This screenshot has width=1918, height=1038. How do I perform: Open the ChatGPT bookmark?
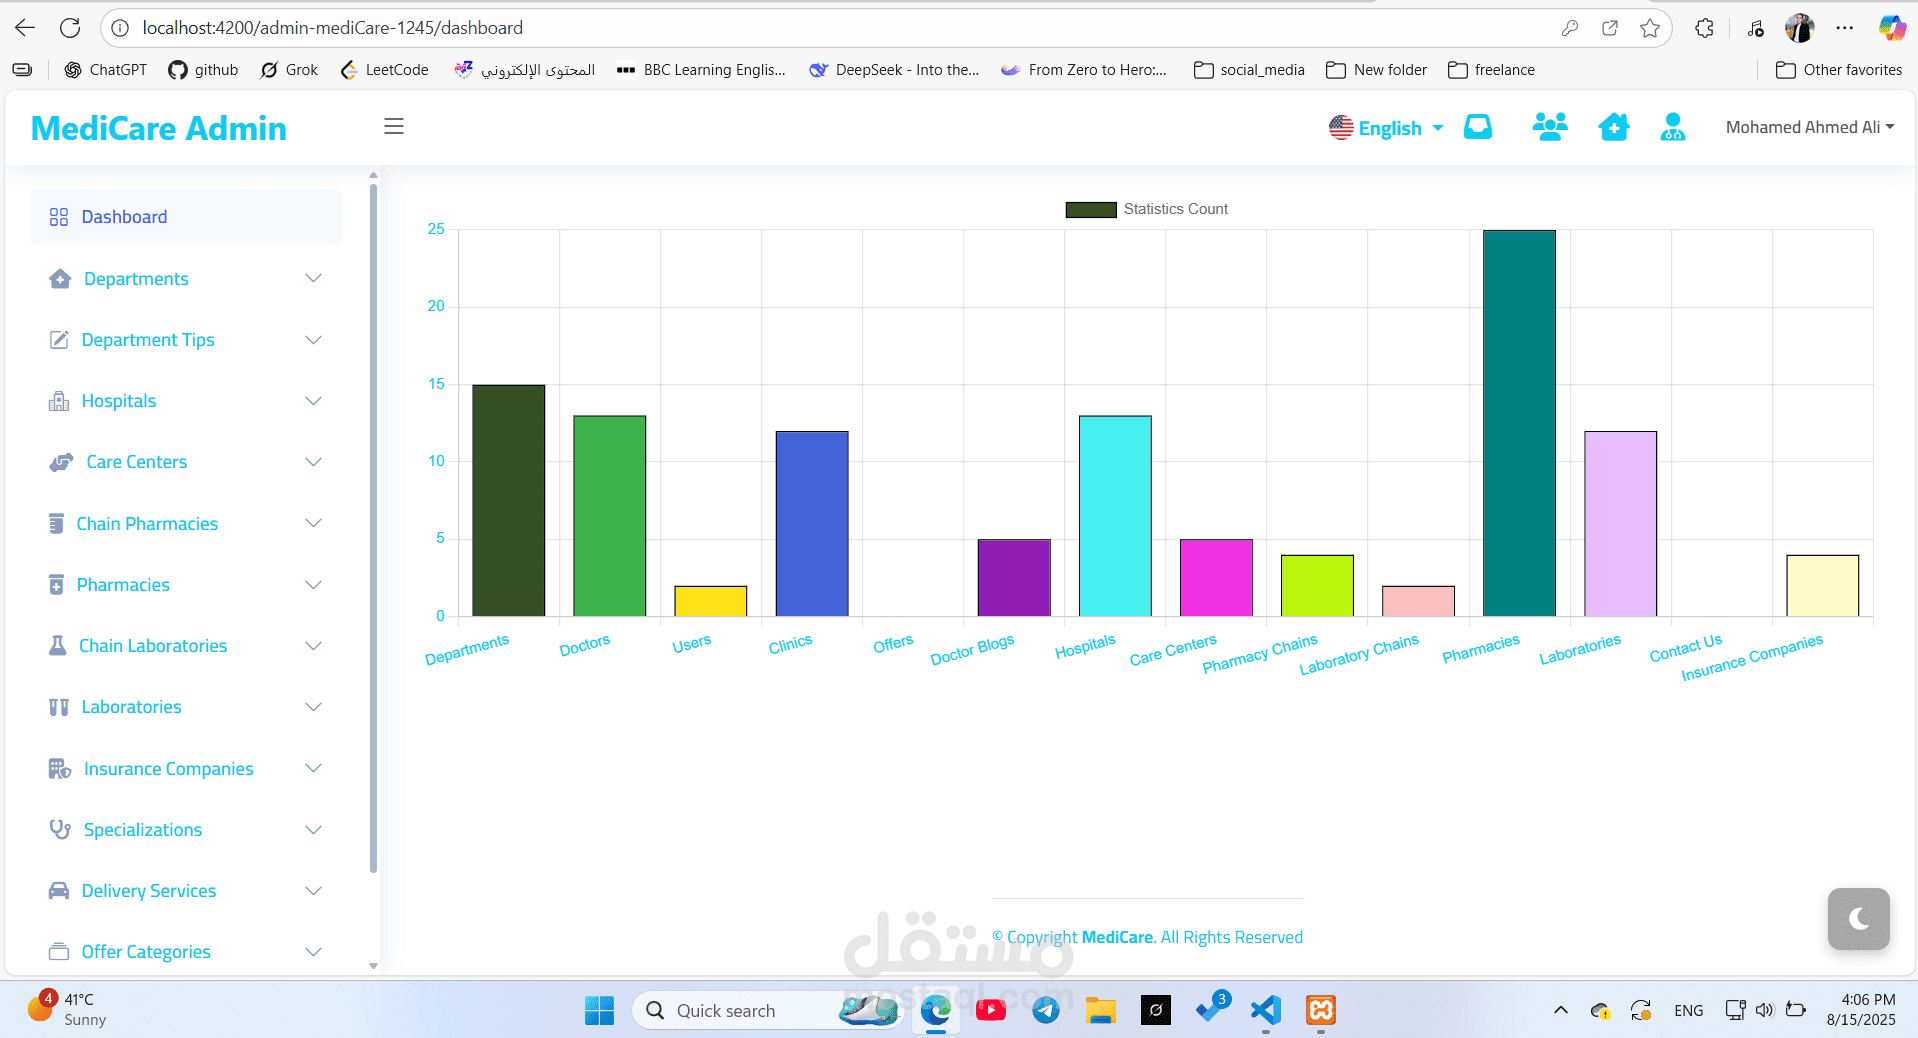click(105, 70)
